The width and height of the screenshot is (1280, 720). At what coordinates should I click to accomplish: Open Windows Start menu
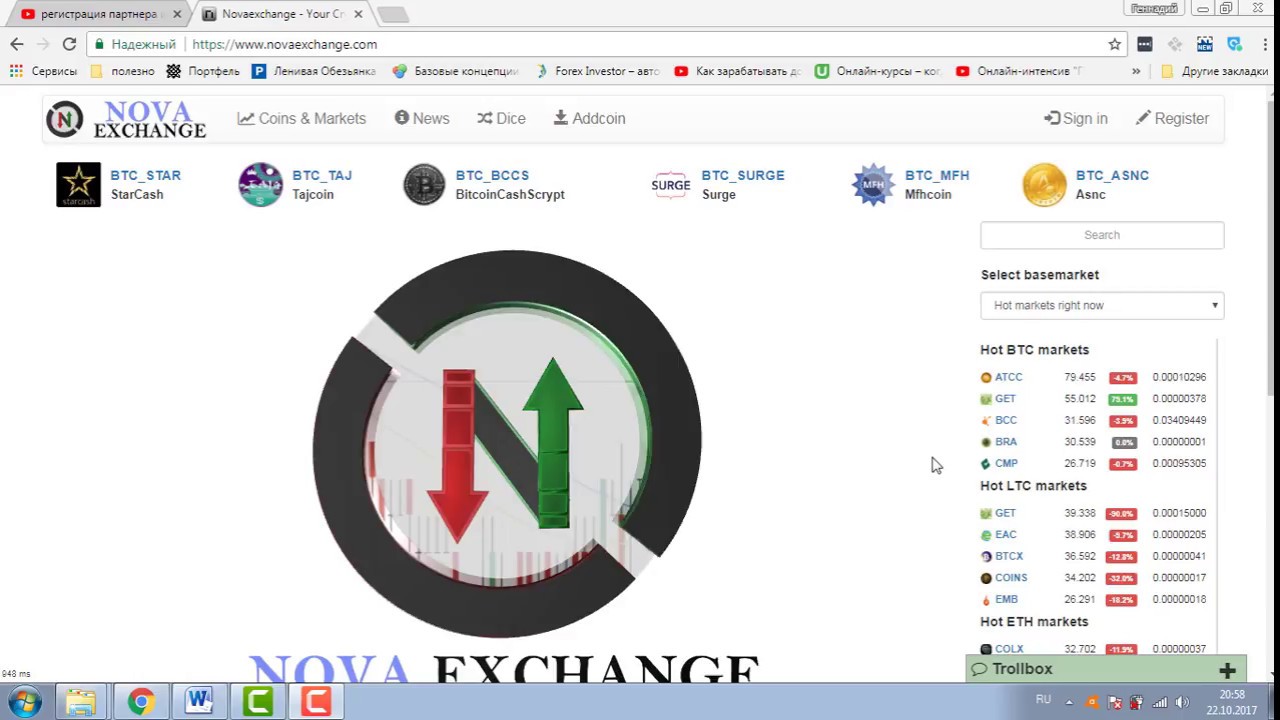point(25,701)
